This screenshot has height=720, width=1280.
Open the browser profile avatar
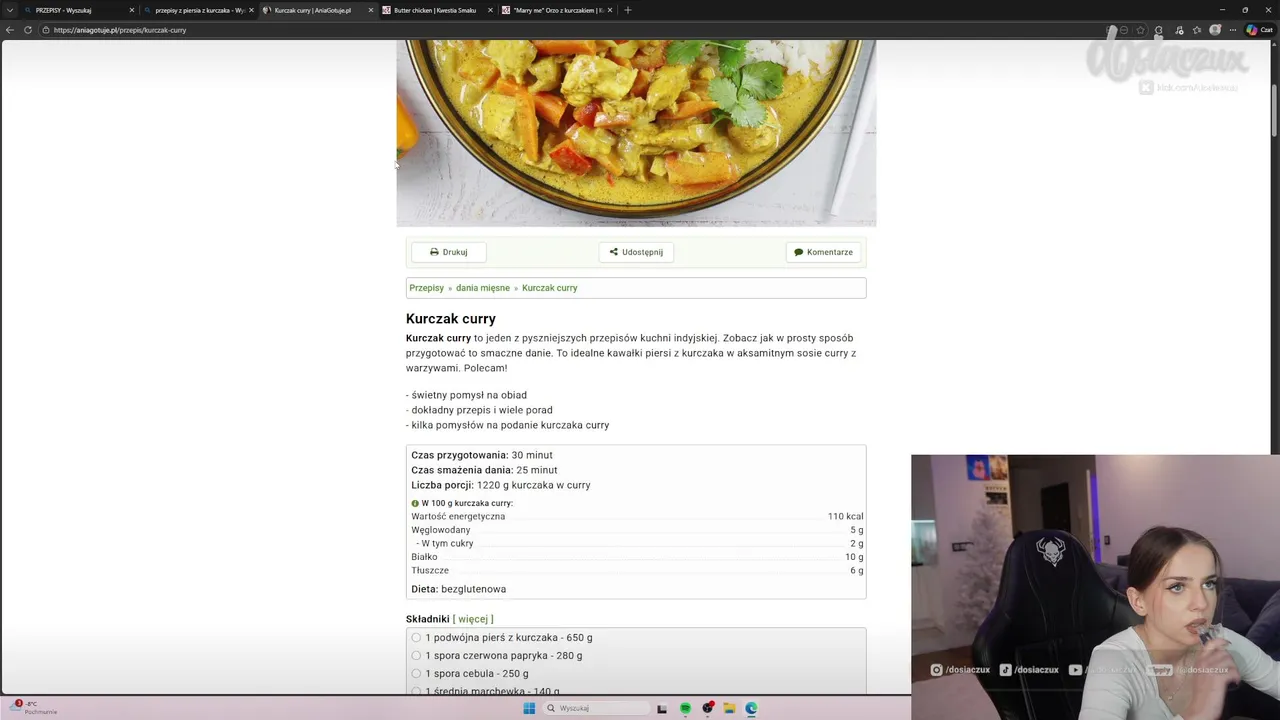point(1215,30)
